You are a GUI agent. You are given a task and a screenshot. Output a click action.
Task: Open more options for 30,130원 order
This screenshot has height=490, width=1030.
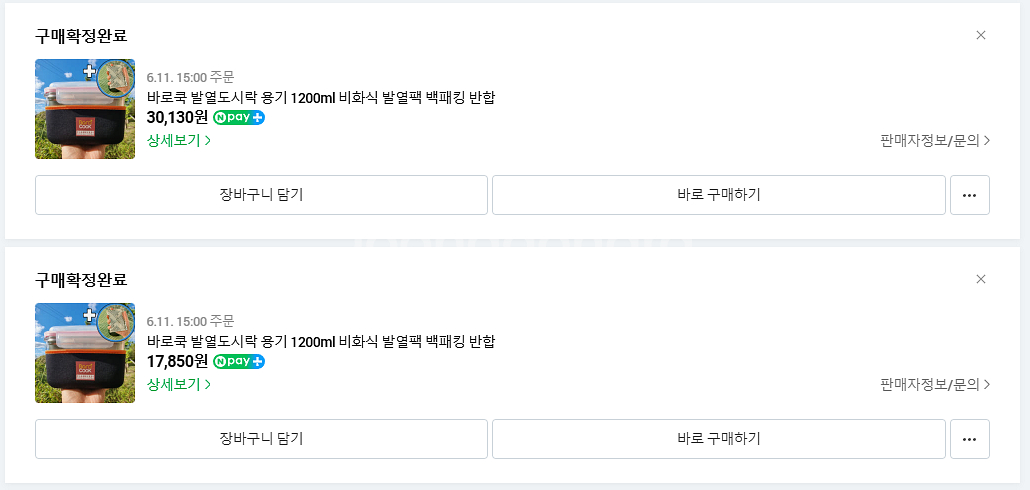point(969,195)
